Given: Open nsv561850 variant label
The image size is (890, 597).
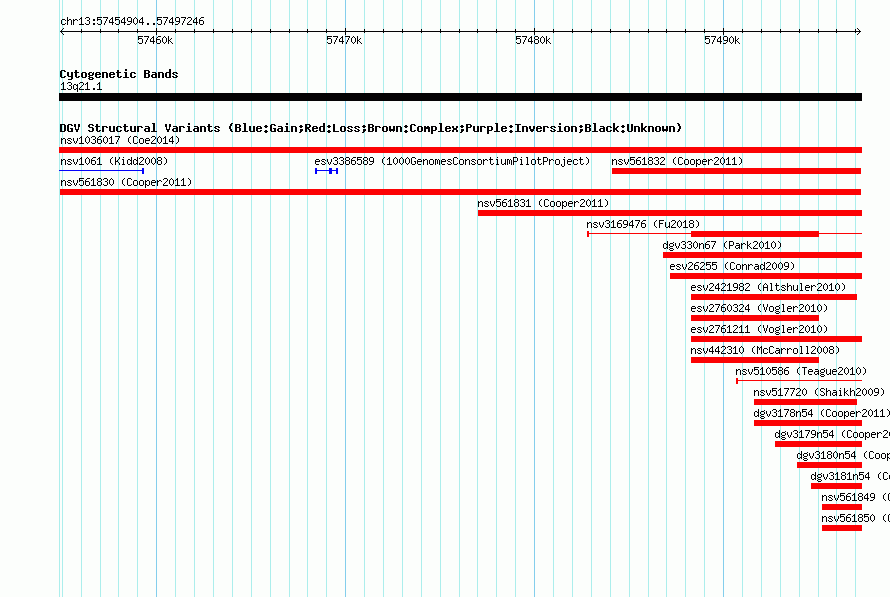Looking at the screenshot, I should pyautogui.click(x=855, y=518).
